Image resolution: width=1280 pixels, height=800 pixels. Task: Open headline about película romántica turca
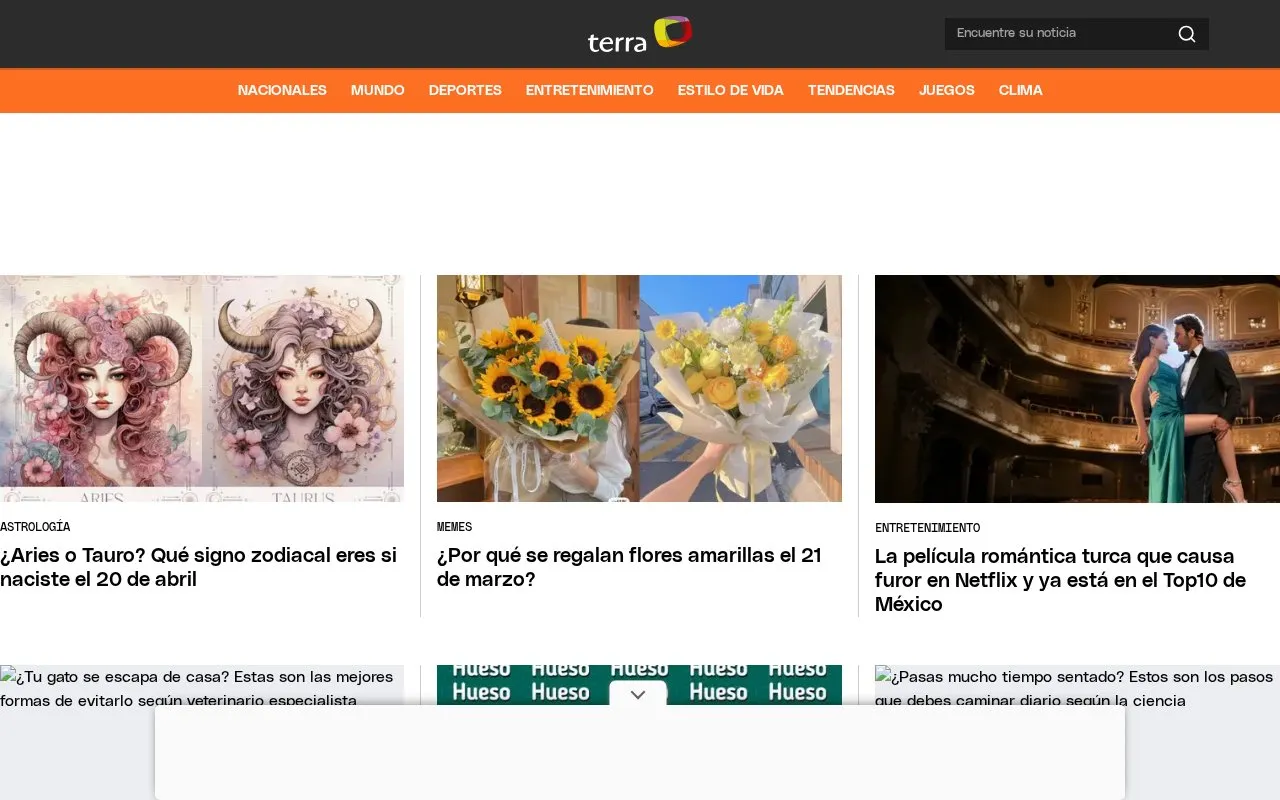click(1060, 580)
